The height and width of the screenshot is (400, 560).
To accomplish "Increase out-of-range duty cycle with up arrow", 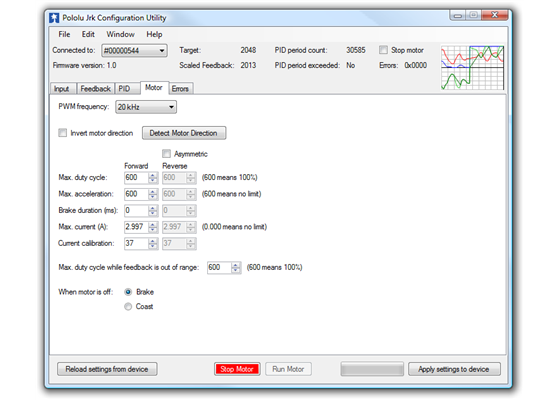I will [x=236, y=265].
